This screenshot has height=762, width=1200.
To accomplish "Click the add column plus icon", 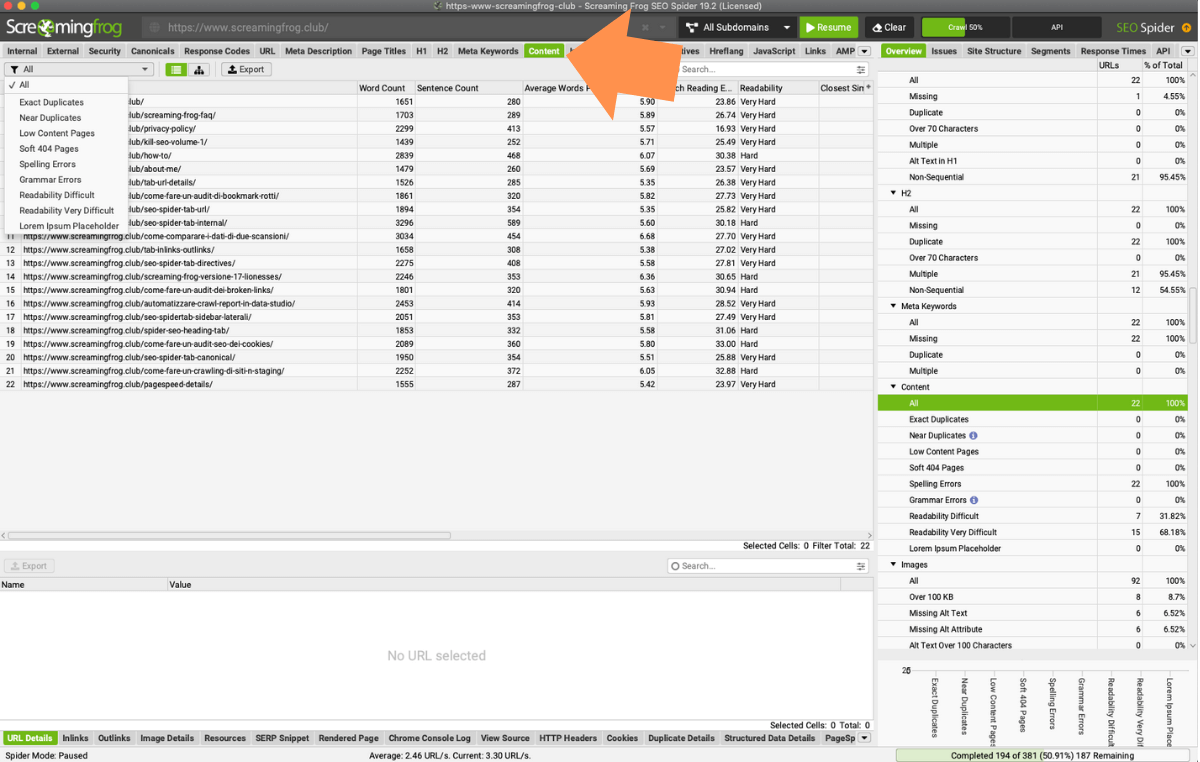I will click(x=868, y=88).
